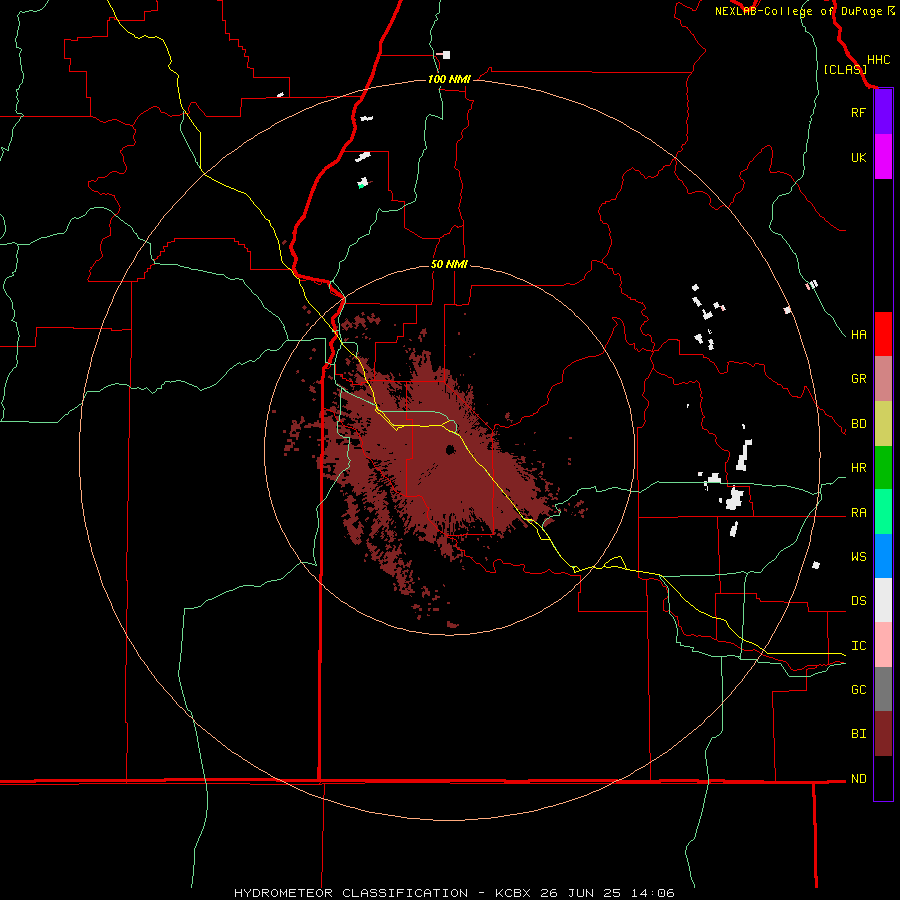The width and height of the screenshot is (900, 900).
Task: Click the ND legend label
Action: [858, 779]
